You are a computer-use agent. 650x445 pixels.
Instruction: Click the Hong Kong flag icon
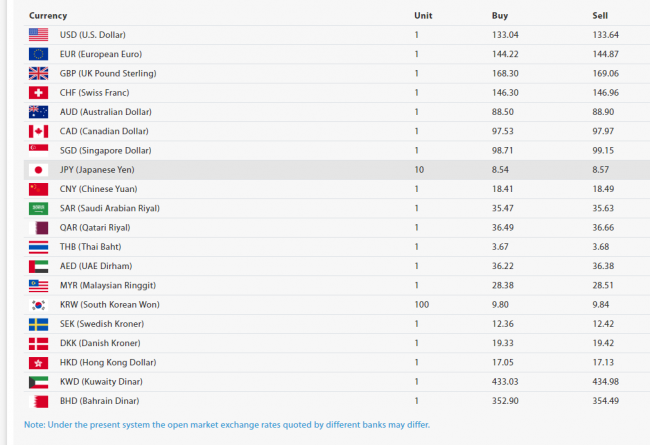pyautogui.click(x=39, y=362)
